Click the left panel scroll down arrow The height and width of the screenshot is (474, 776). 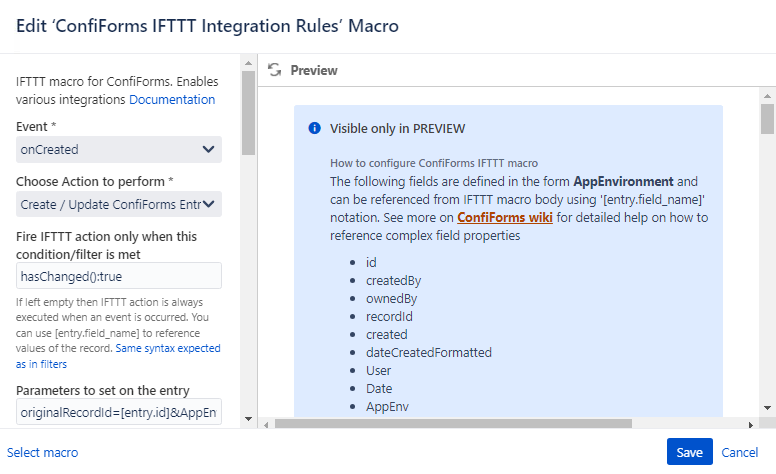click(x=248, y=419)
